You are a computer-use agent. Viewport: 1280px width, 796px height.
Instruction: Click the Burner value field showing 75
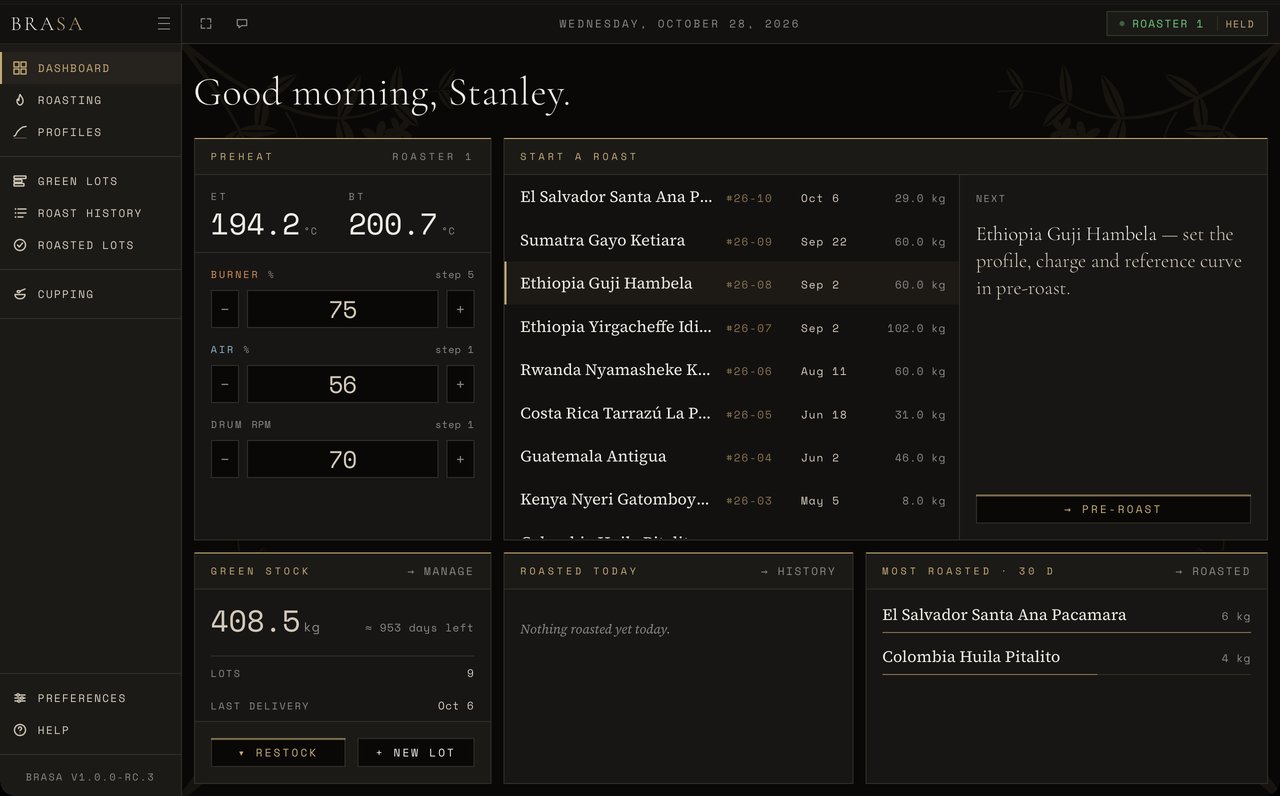click(x=342, y=309)
